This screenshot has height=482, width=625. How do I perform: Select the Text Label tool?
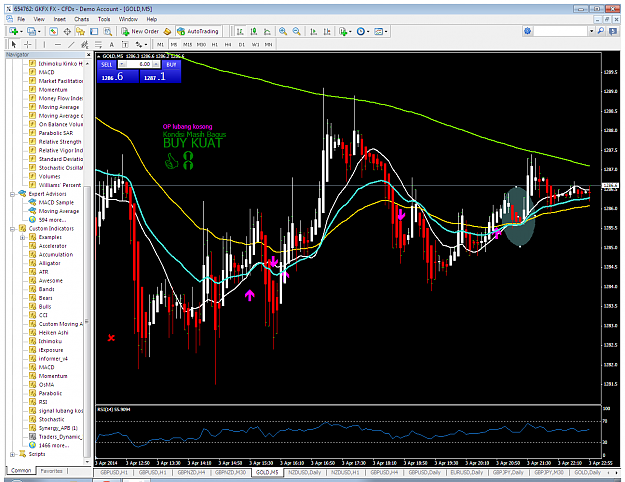[x=125, y=44]
